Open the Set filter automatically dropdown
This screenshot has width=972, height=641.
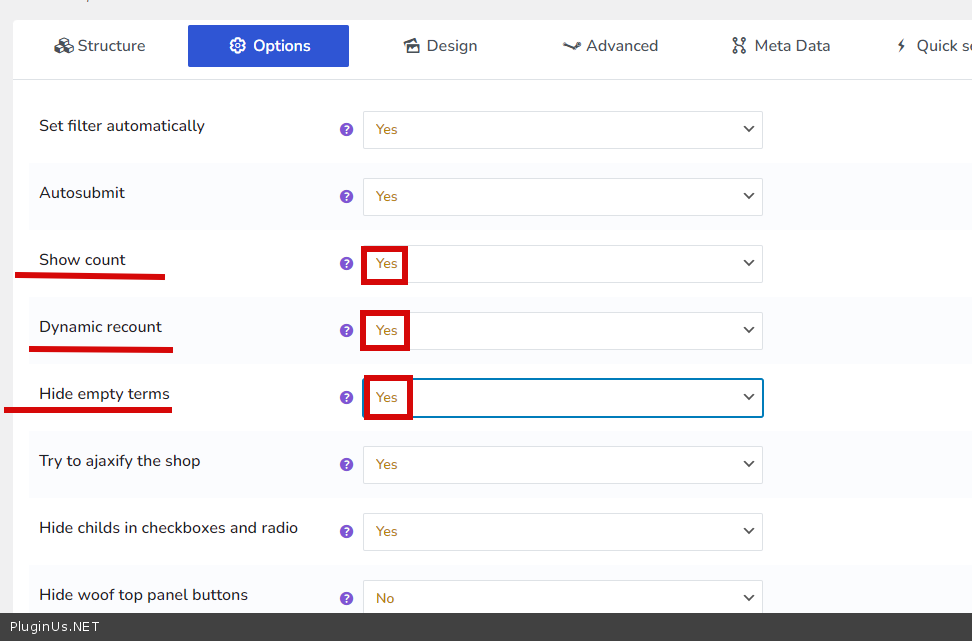point(562,130)
